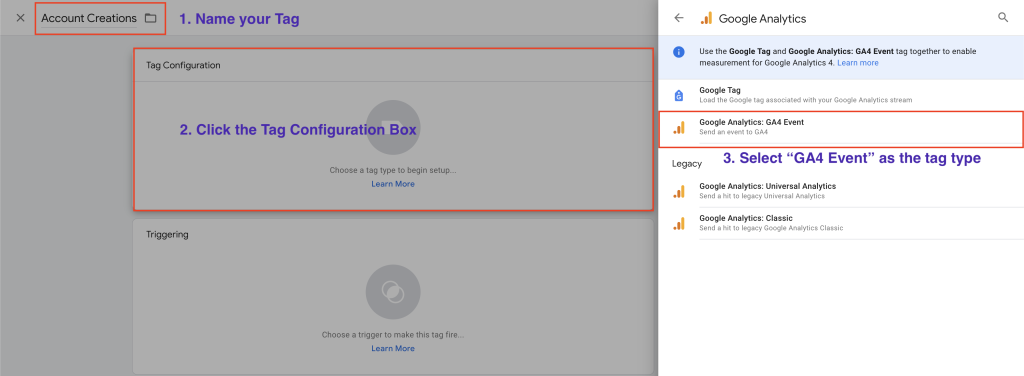Open the folder icon next to tag name
Image resolution: width=1024 pixels, height=376 pixels.
[151, 18]
